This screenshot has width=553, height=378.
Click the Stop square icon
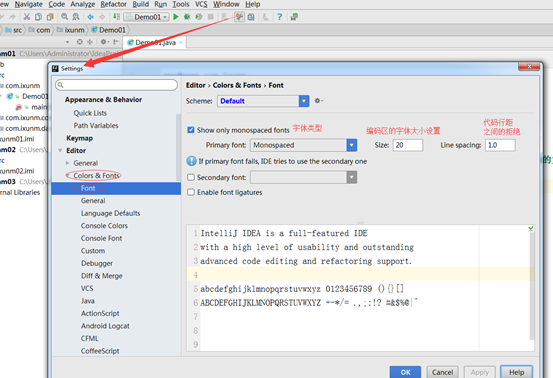(211, 17)
